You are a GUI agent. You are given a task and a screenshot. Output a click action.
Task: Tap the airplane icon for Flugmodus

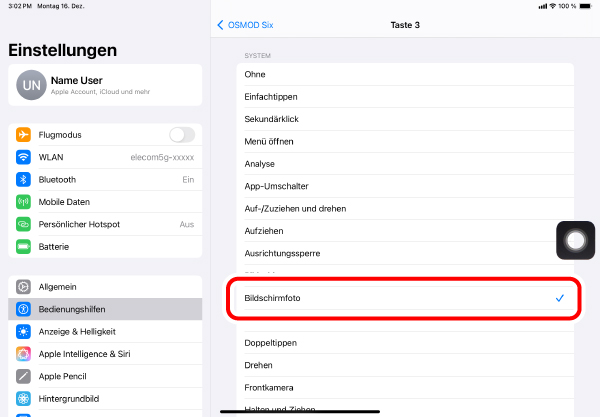pos(23,135)
